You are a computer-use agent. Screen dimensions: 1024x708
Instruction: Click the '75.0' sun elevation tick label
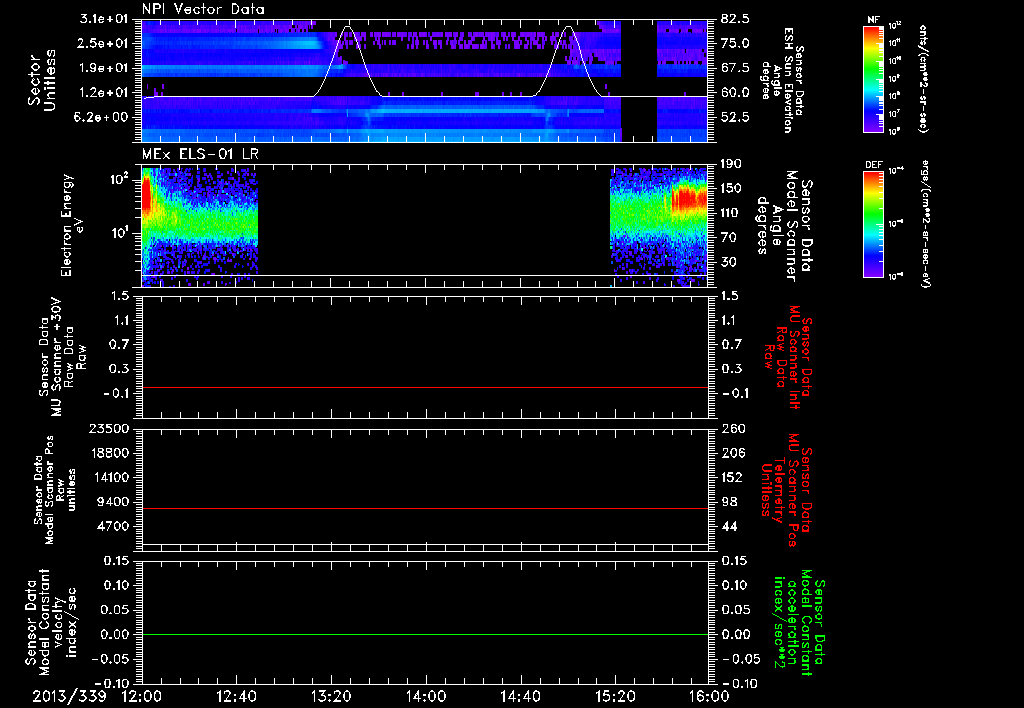tap(736, 43)
